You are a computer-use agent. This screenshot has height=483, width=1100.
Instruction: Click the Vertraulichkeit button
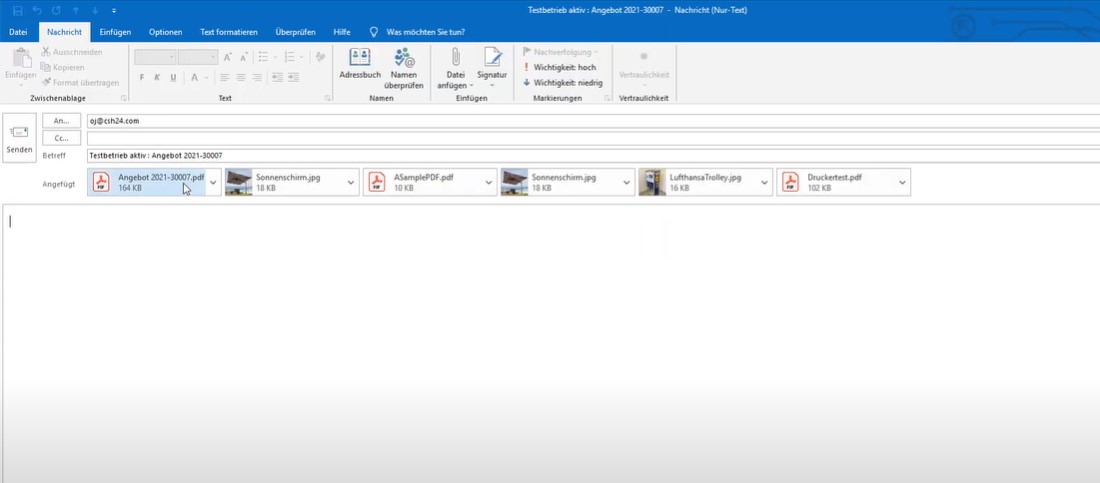[x=643, y=67]
